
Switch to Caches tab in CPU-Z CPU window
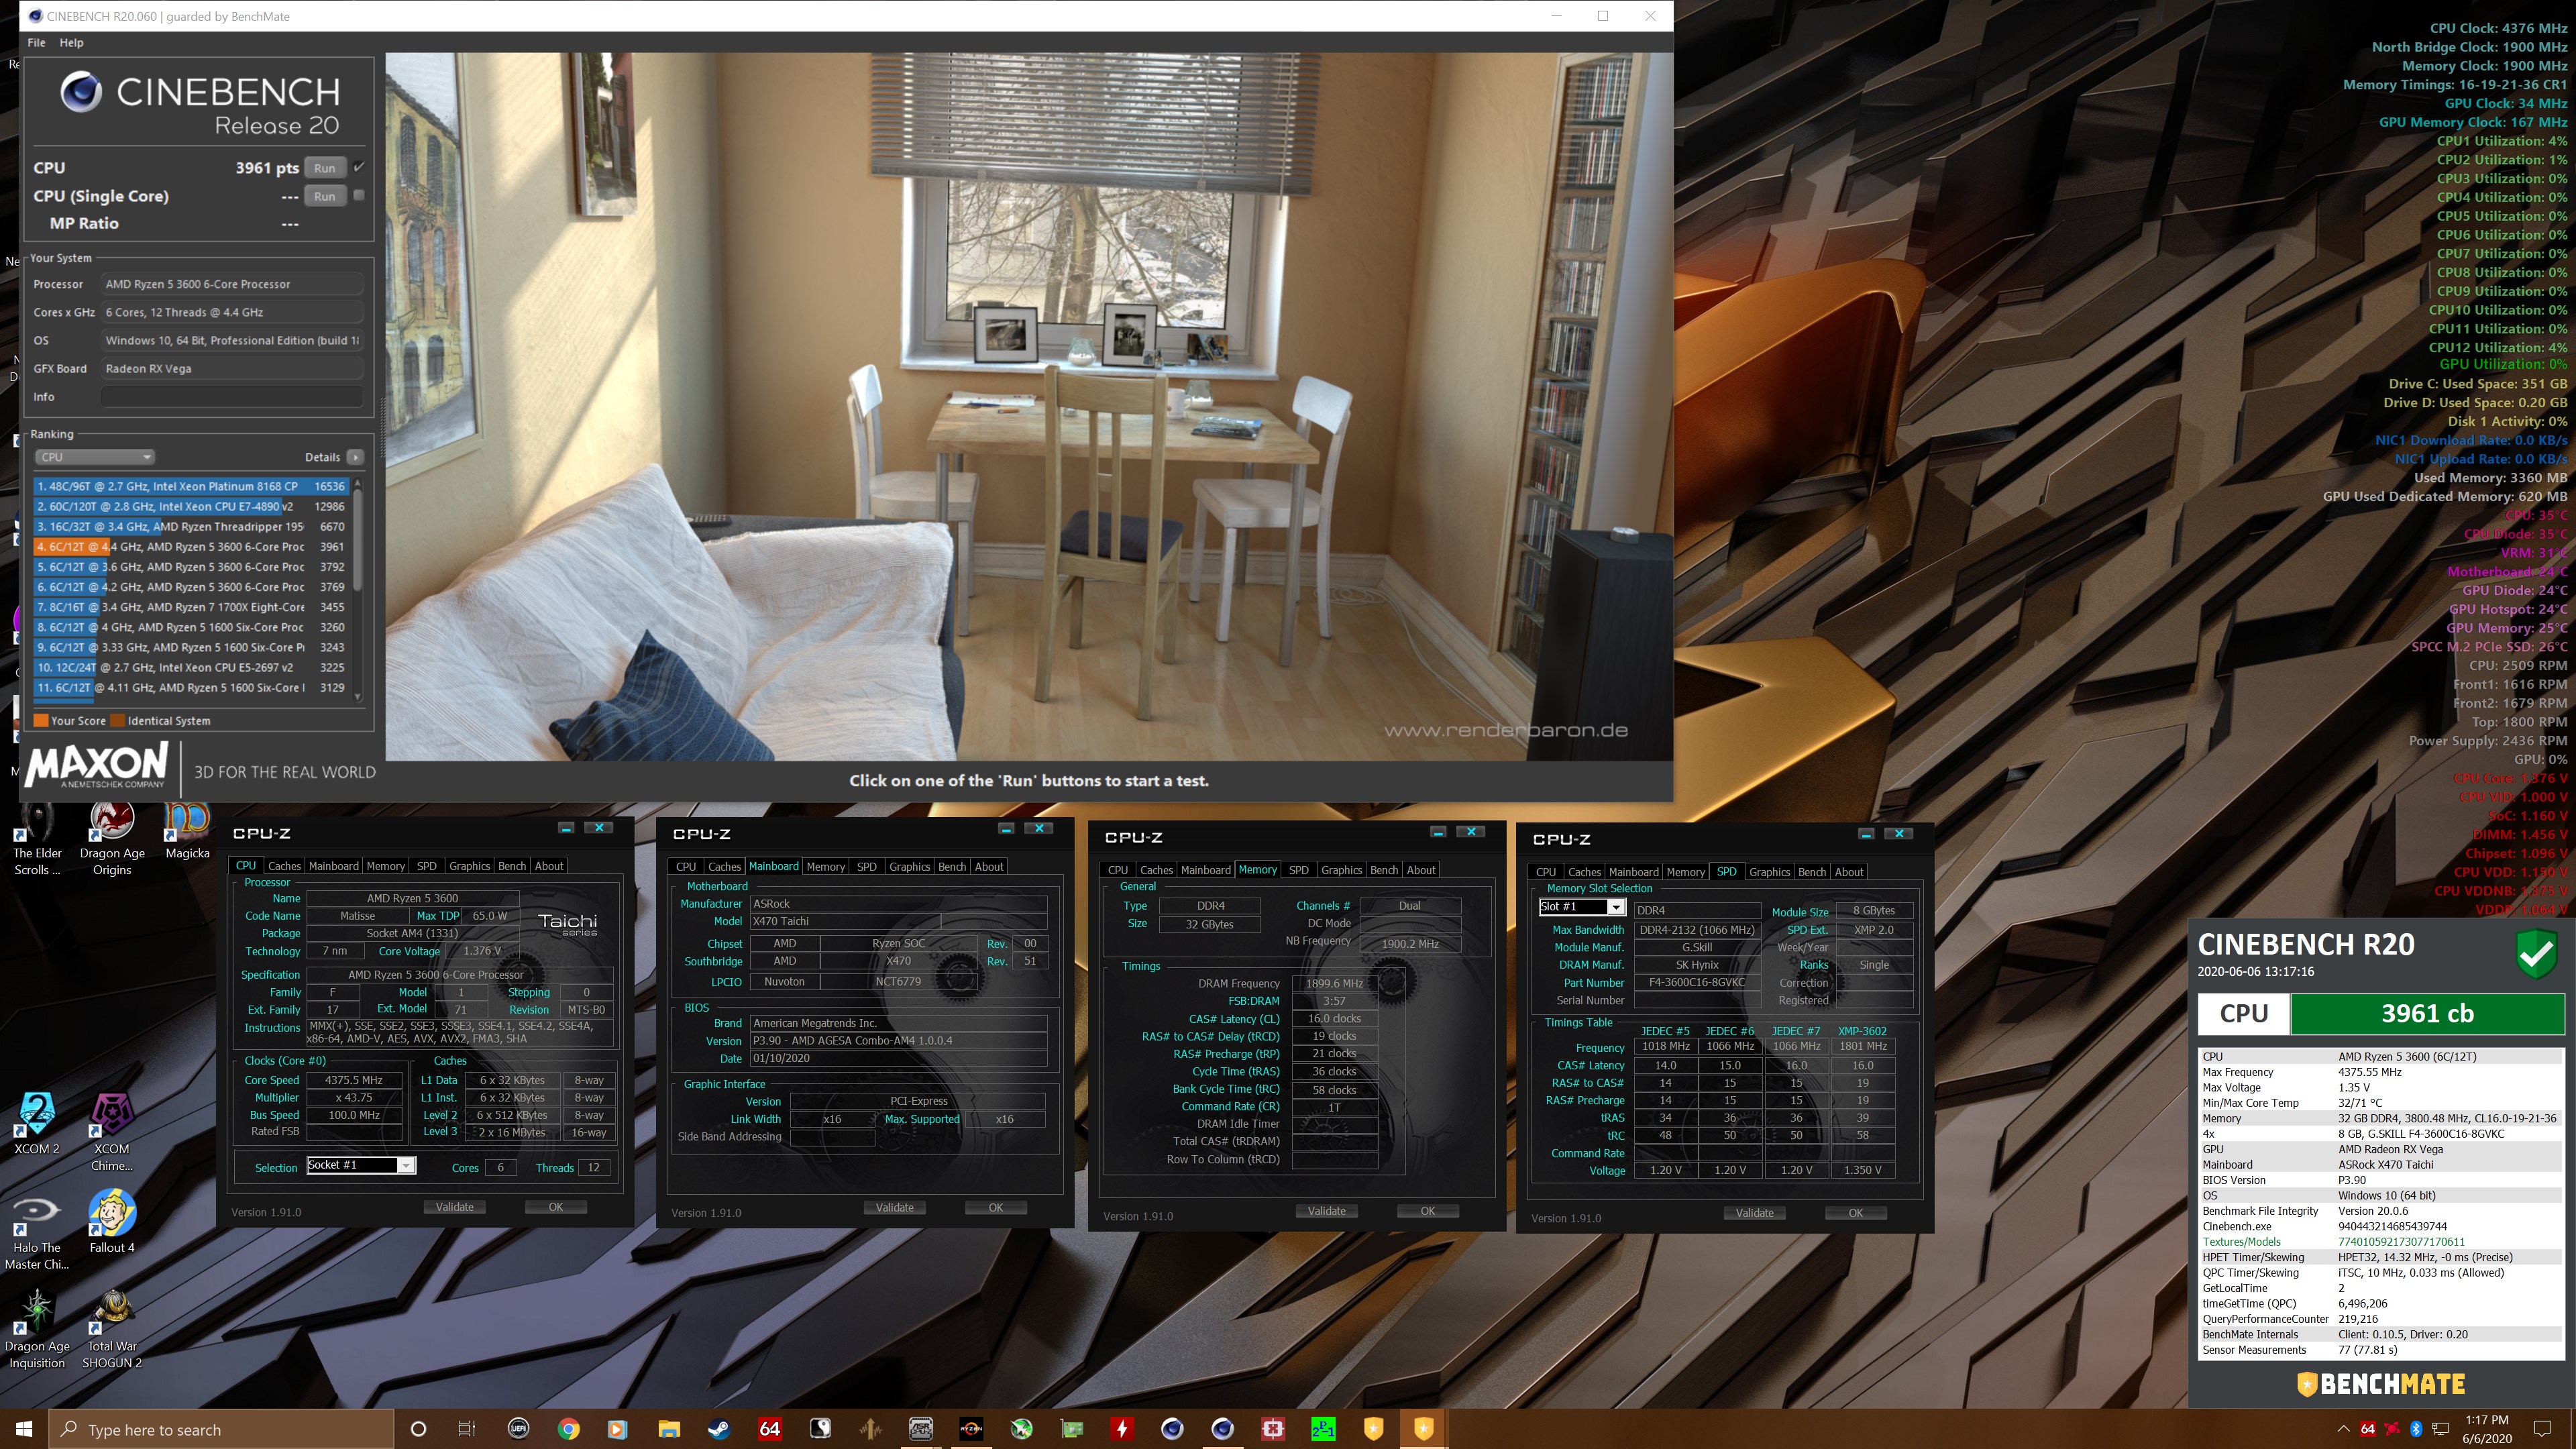[284, 866]
